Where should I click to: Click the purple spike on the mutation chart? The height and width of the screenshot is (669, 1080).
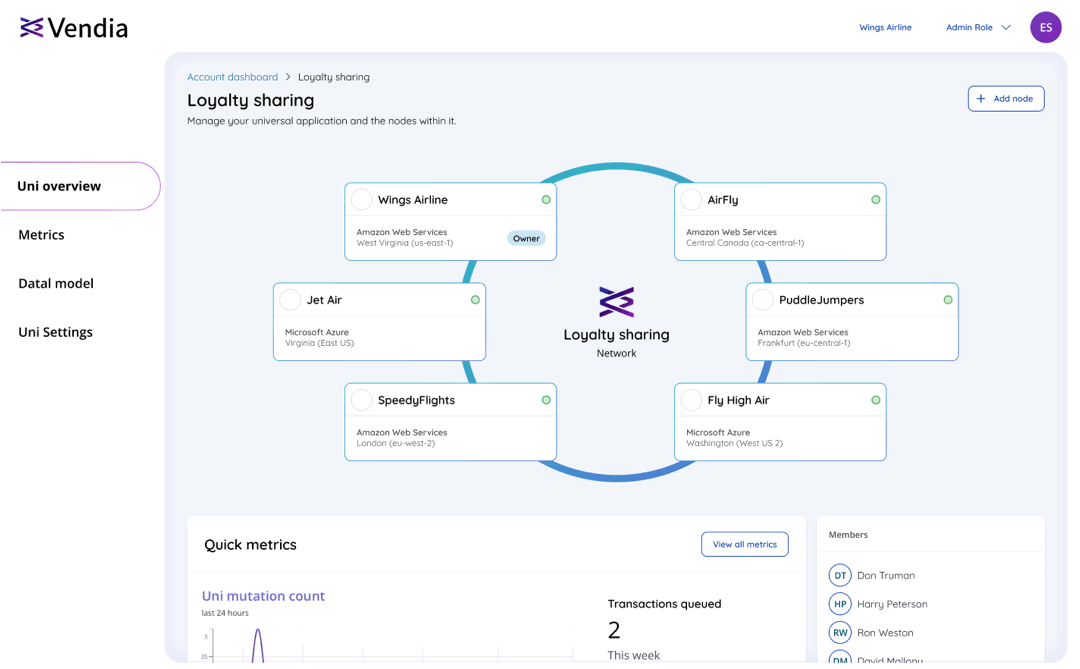click(x=258, y=644)
